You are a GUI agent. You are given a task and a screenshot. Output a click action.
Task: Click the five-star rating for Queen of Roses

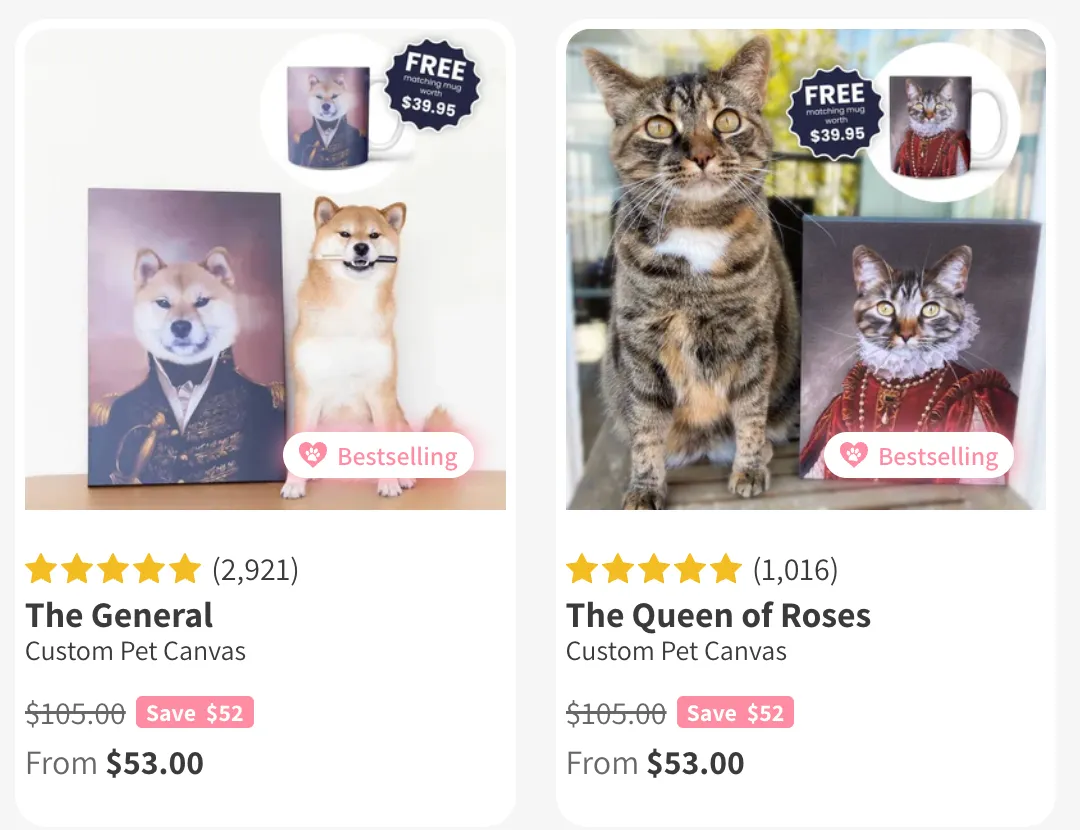point(654,570)
